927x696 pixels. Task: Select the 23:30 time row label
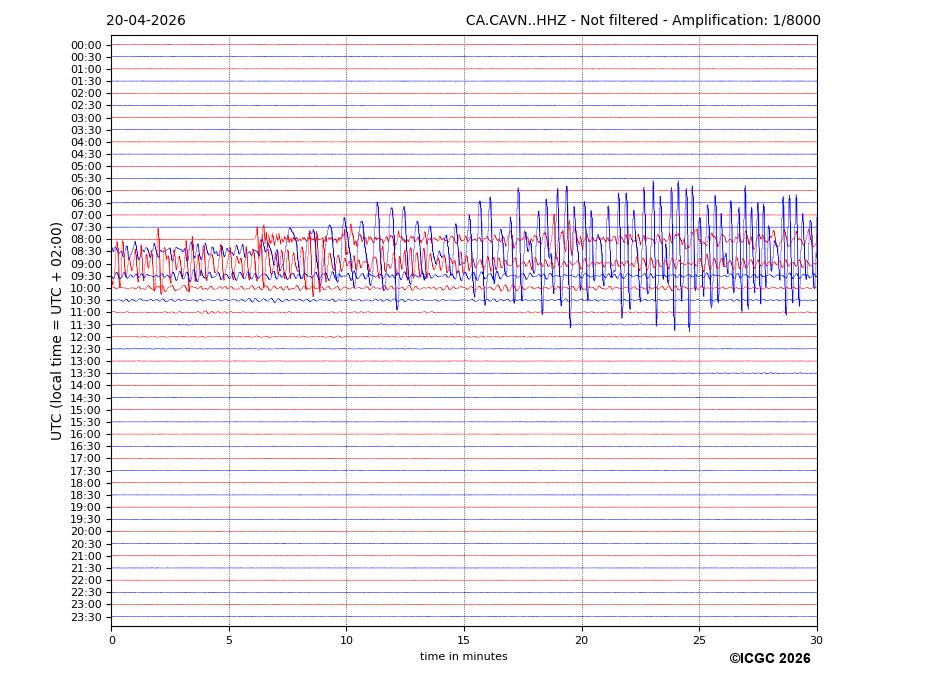[86, 617]
